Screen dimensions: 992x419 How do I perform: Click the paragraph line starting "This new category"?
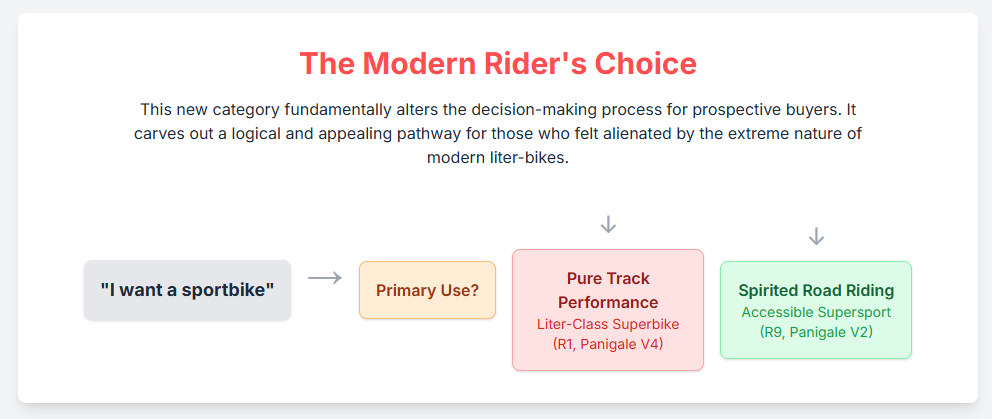(498, 108)
